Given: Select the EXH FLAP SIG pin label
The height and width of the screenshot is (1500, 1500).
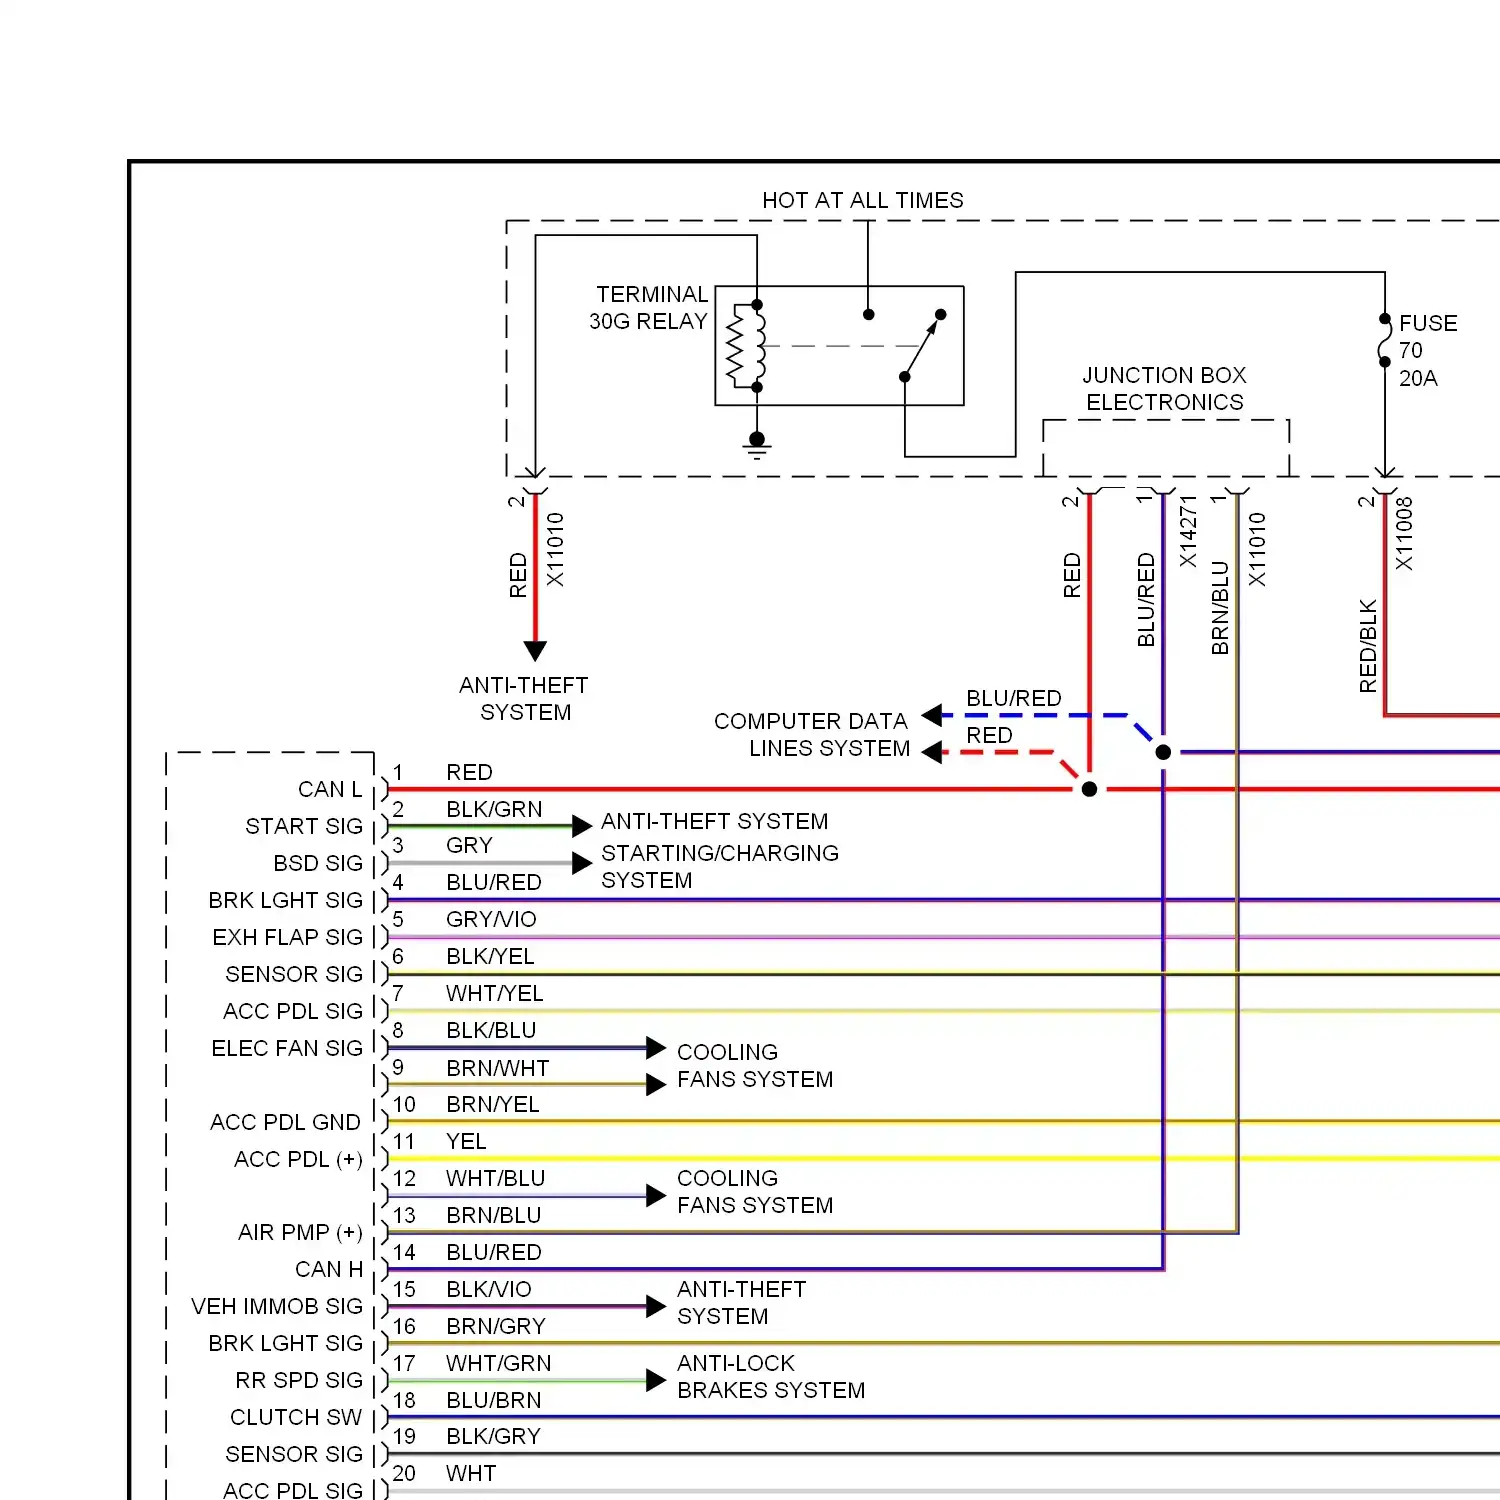Looking at the screenshot, I should click(x=288, y=937).
